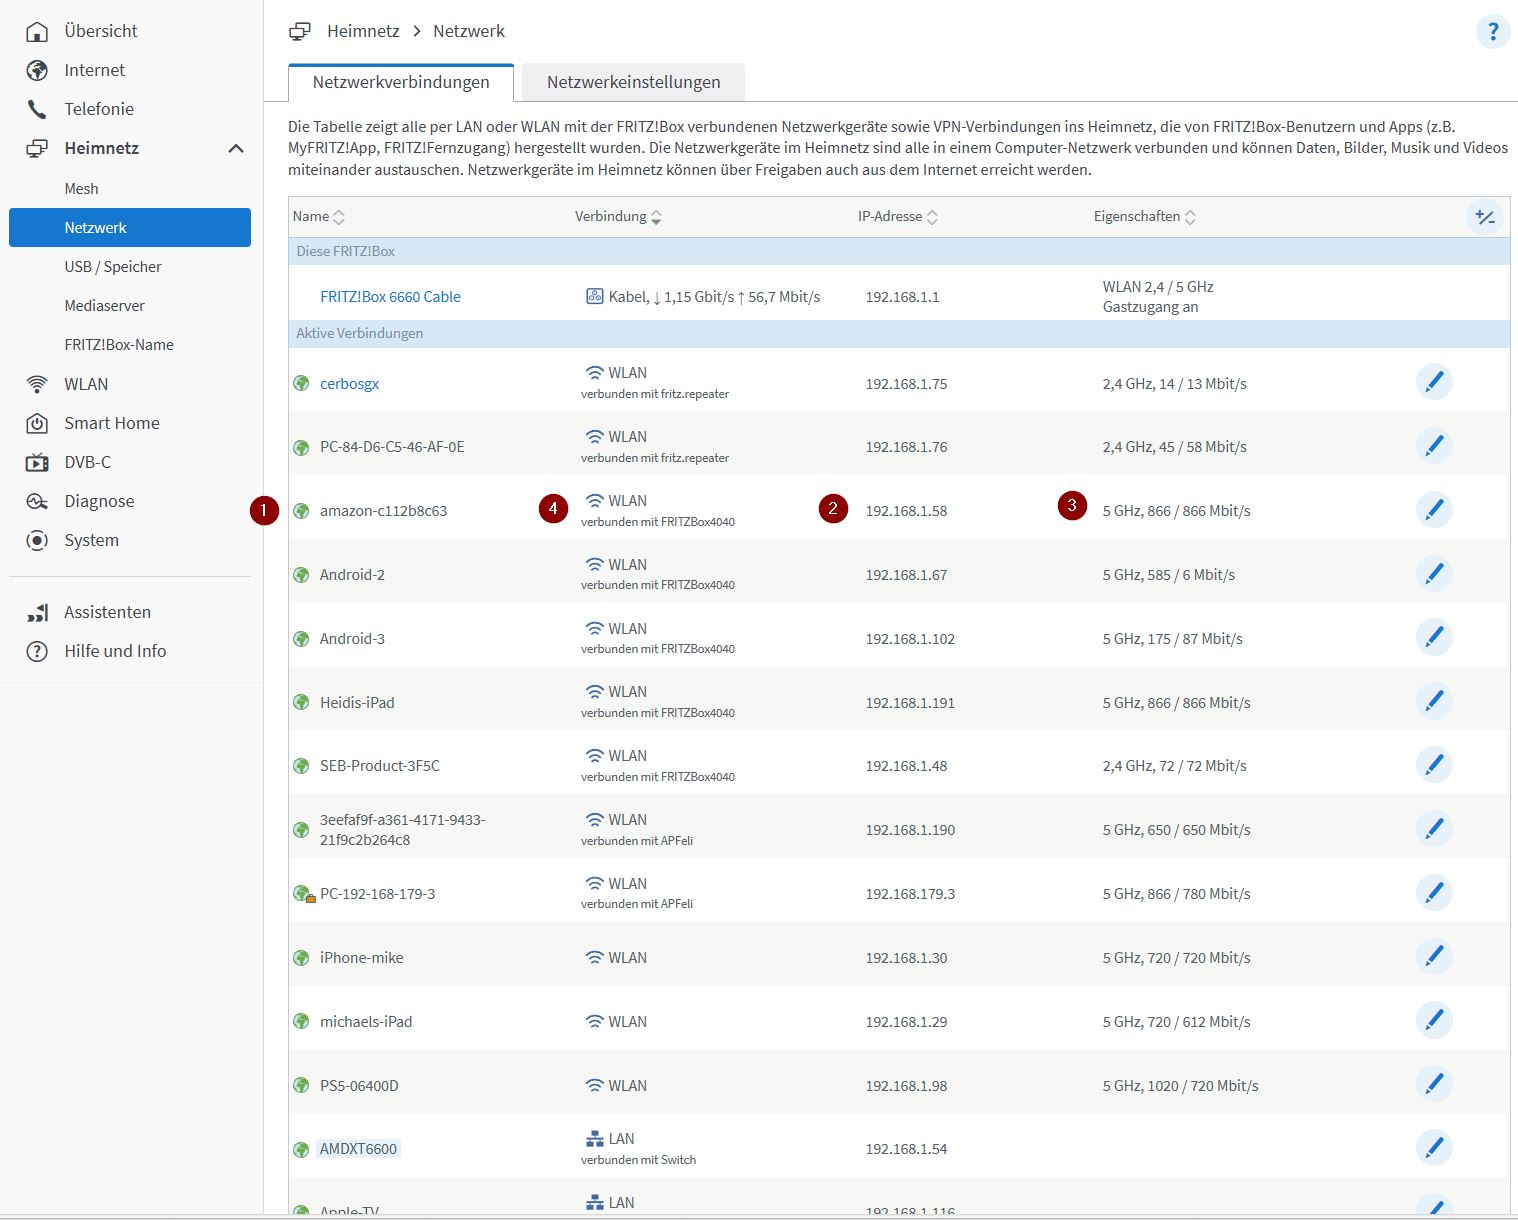Click the globe status icon beside Android-2
This screenshot has width=1518, height=1220.
(301, 575)
